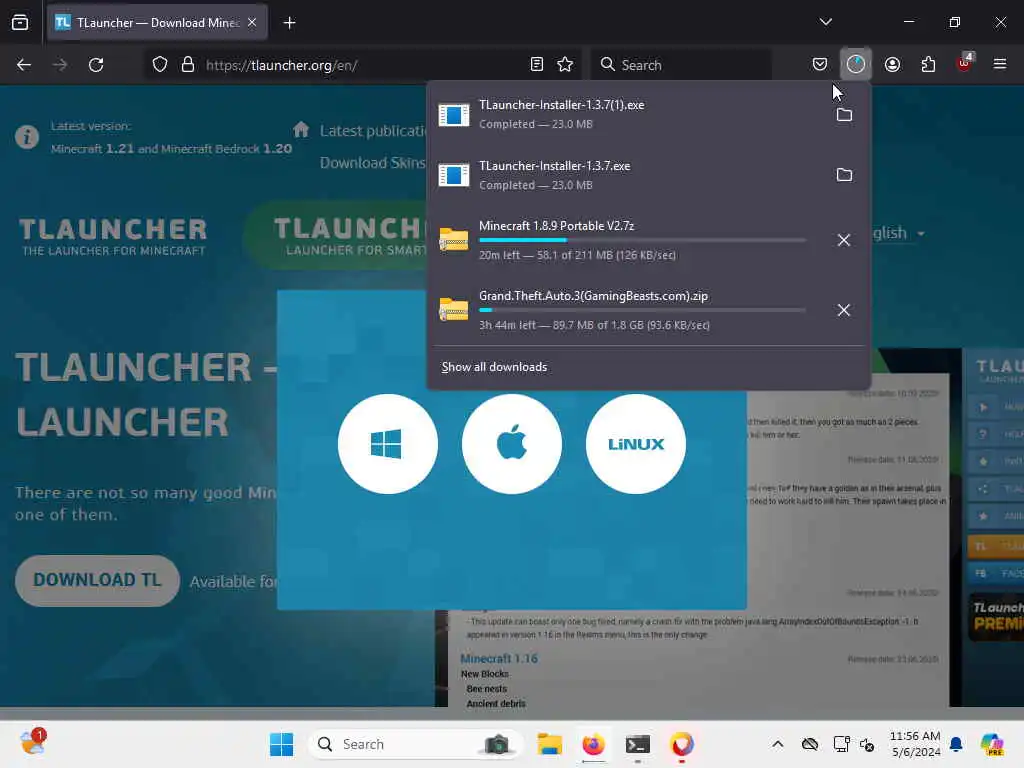Expand hidden system tray icons chevron
The image size is (1024, 768).
pyautogui.click(x=777, y=744)
